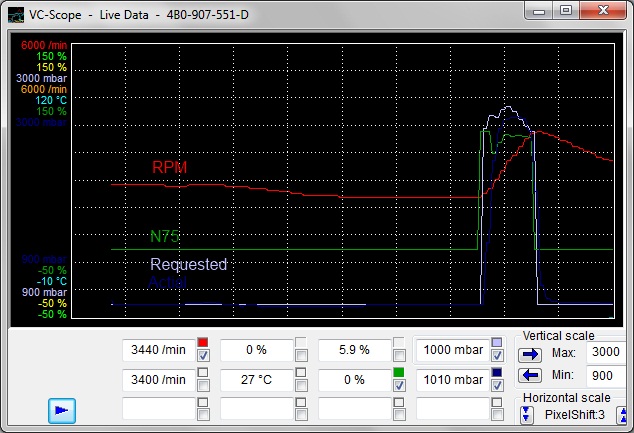Click the Max value field showing 3000
The height and width of the screenshot is (433, 634).
[x=606, y=355]
